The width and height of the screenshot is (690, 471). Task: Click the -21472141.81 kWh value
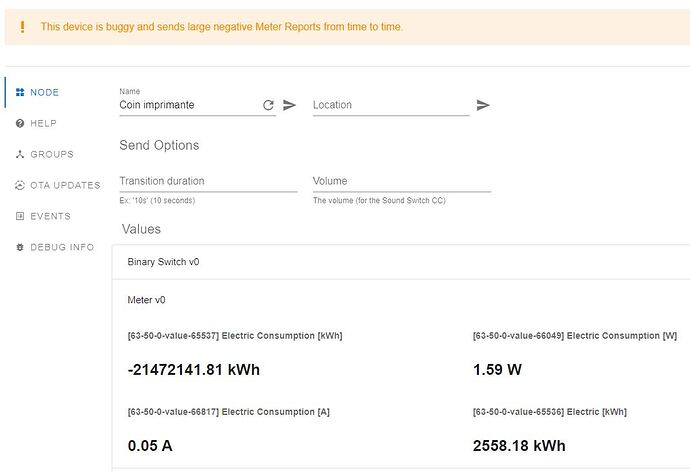point(194,370)
